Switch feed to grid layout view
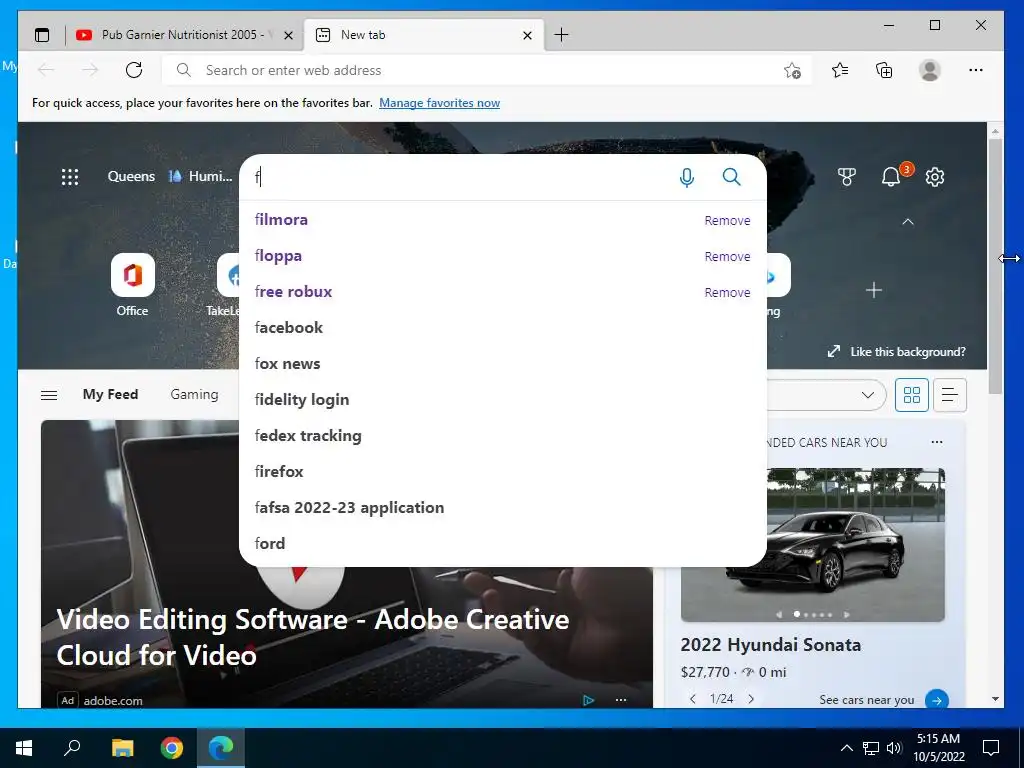This screenshot has height=768, width=1024. pyautogui.click(x=912, y=395)
